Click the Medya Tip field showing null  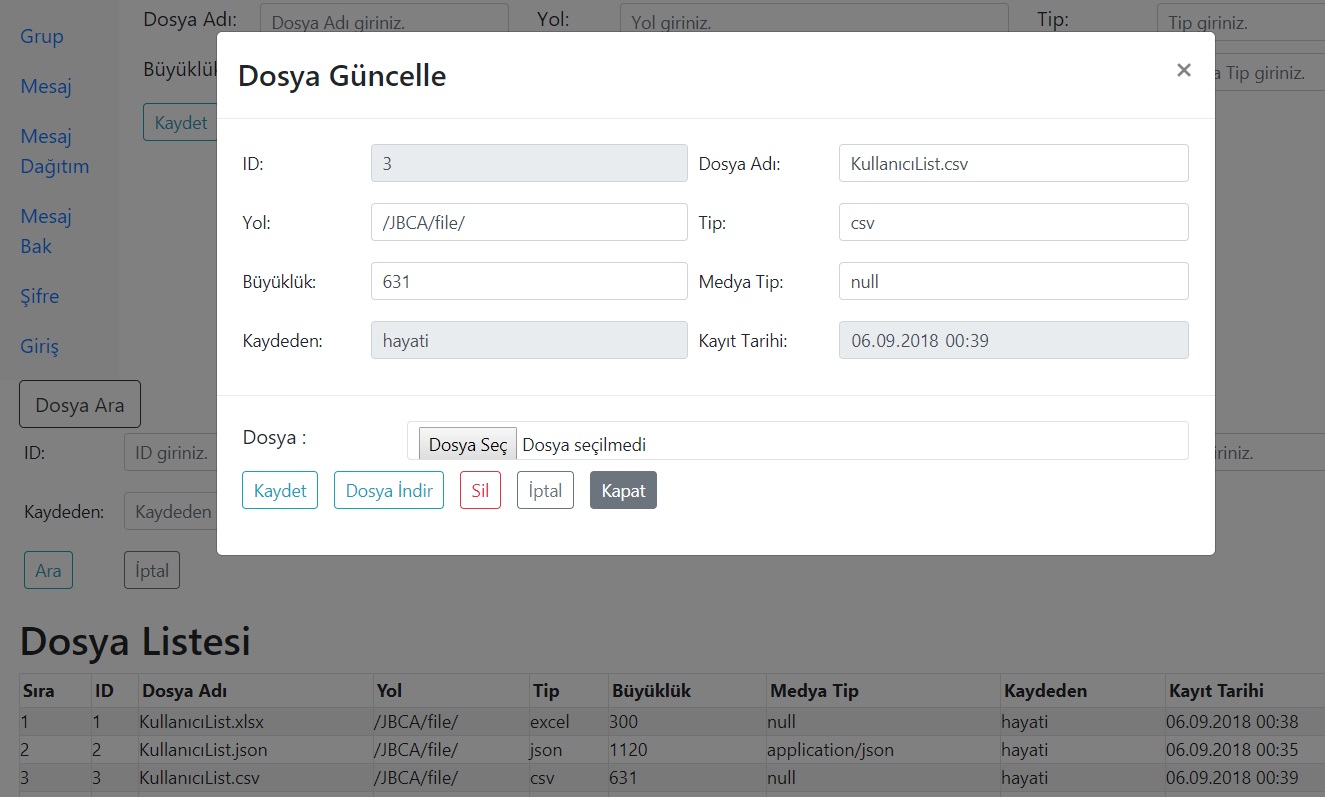pos(1013,281)
